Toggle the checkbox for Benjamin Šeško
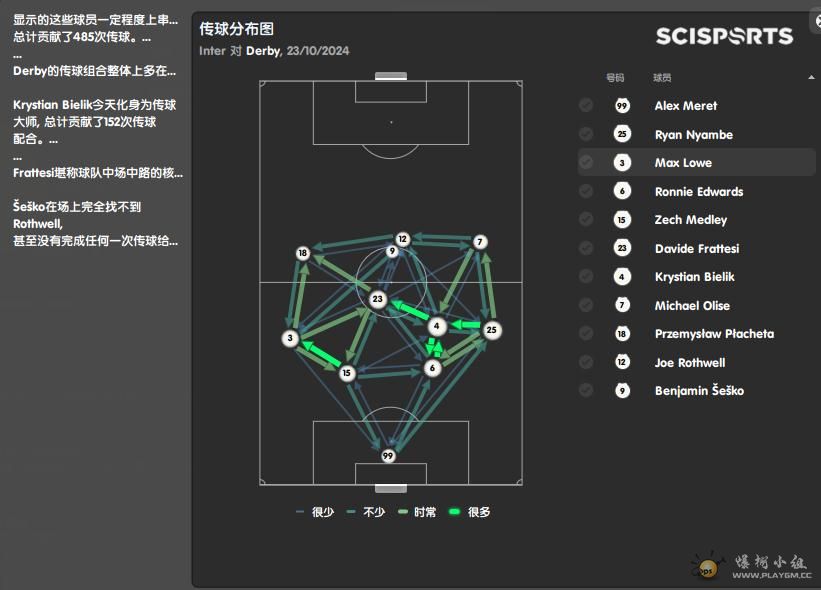The image size is (821, 590). click(x=586, y=391)
